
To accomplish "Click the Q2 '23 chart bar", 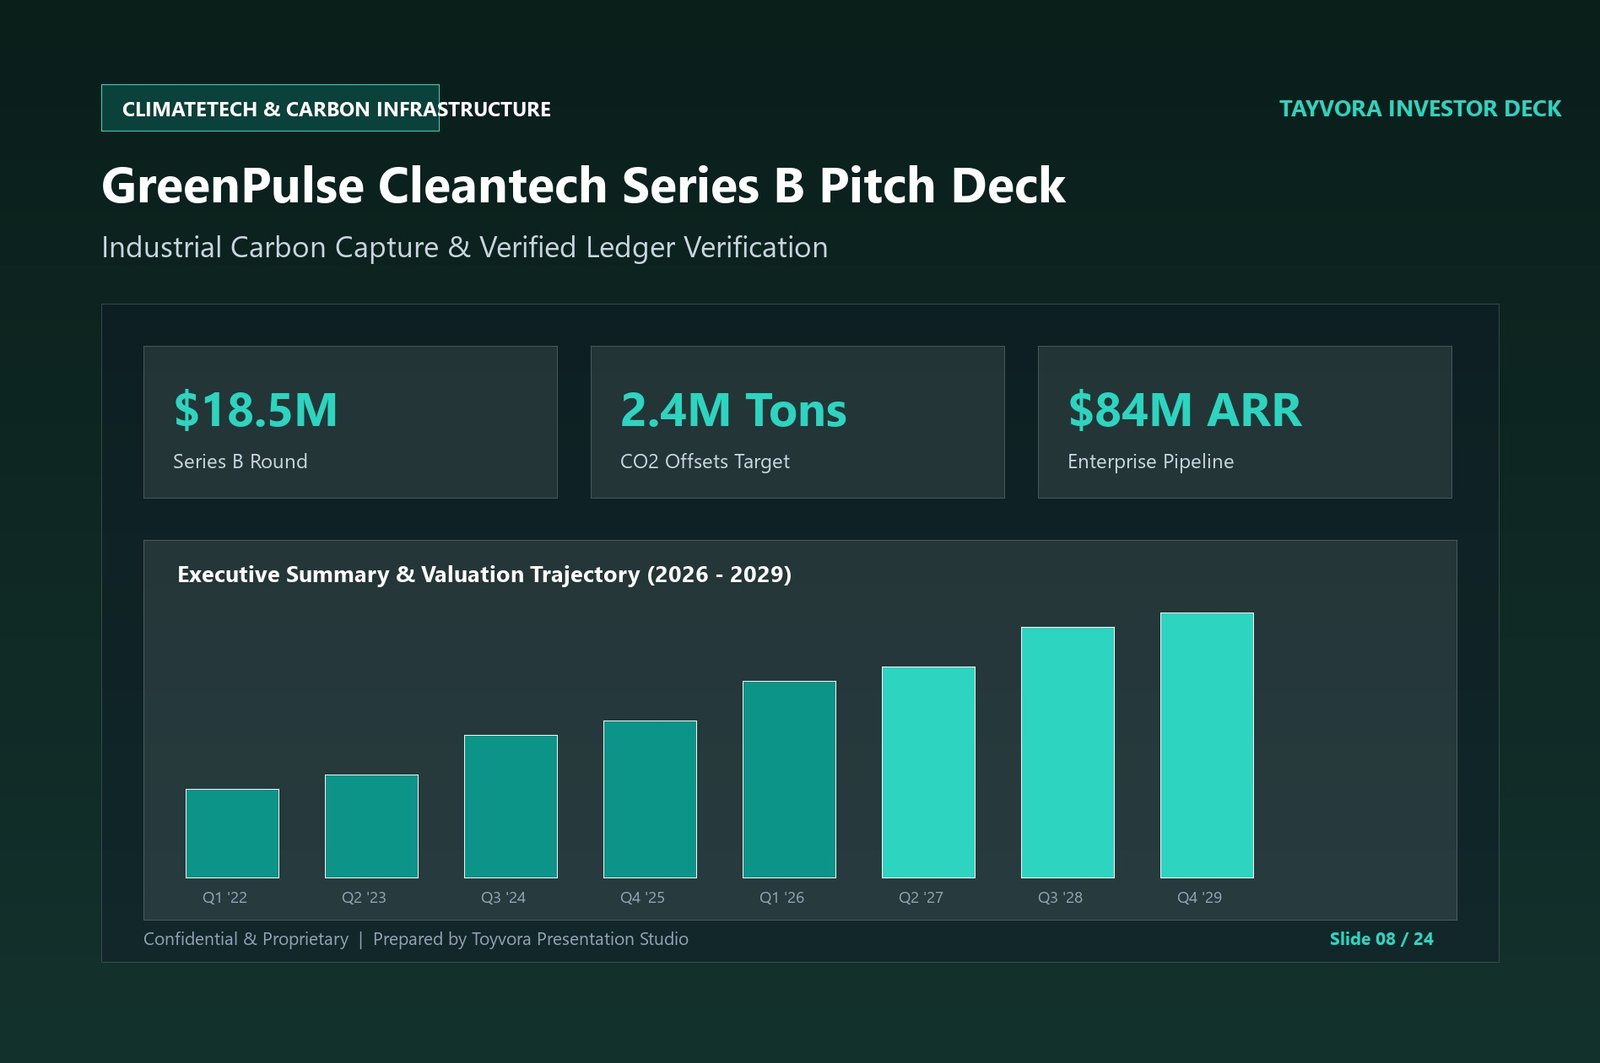I will coord(371,826).
